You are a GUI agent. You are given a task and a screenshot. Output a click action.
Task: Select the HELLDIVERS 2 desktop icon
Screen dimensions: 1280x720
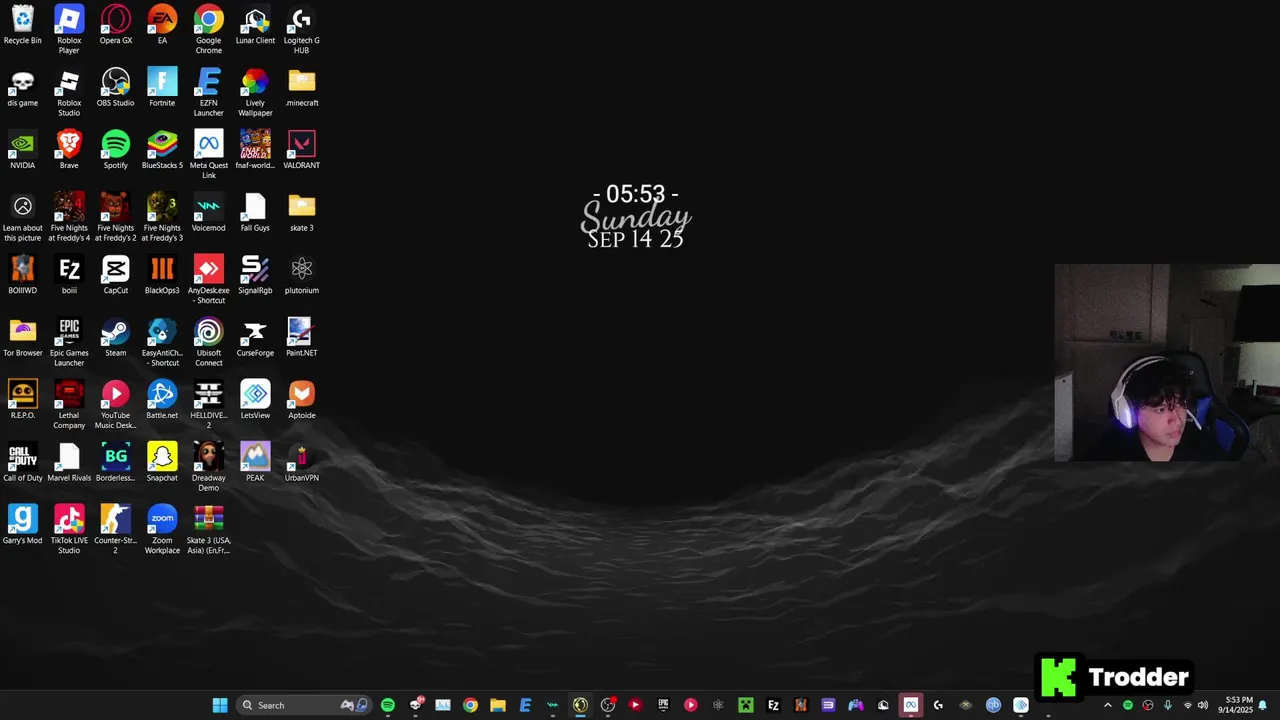point(208,405)
